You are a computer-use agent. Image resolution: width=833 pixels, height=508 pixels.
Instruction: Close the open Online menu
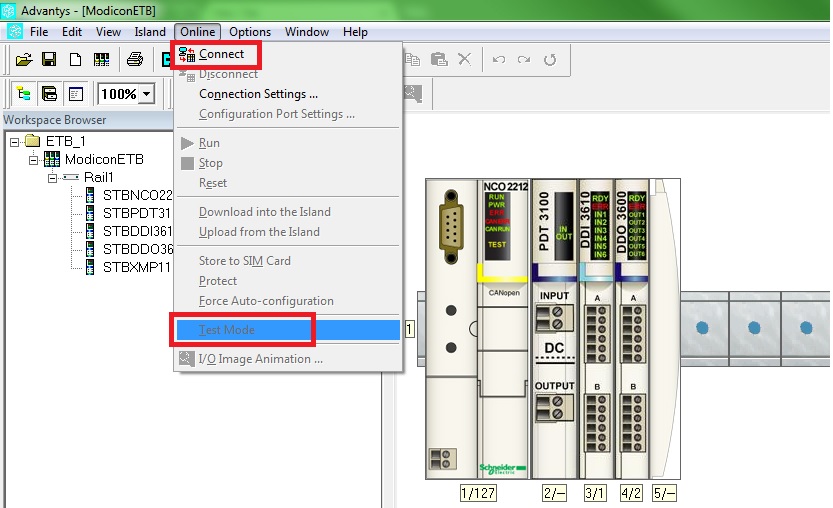198,32
